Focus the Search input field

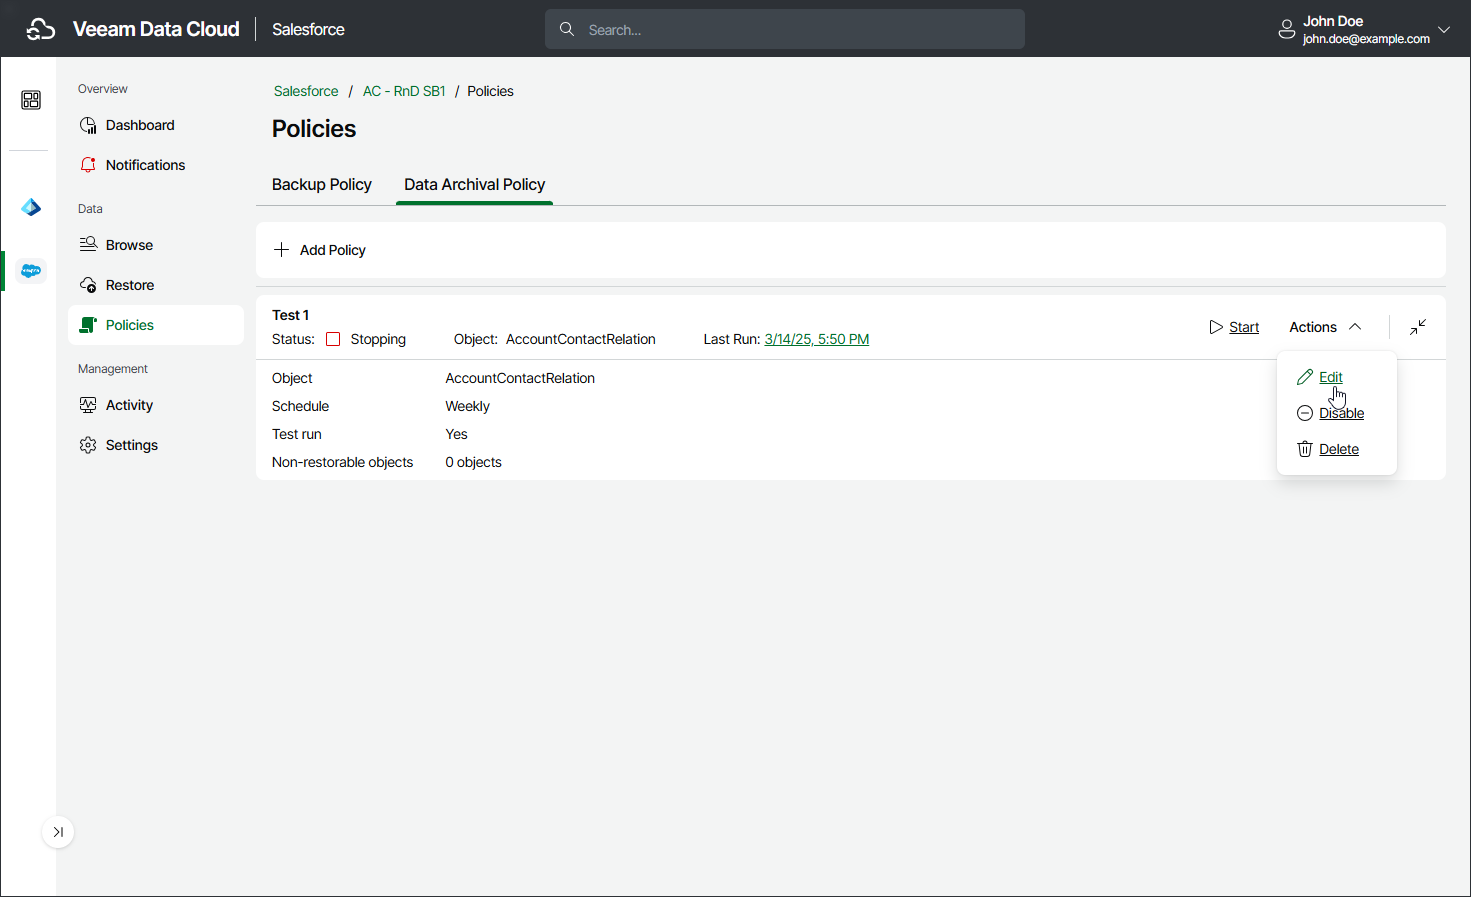click(785, 29)
